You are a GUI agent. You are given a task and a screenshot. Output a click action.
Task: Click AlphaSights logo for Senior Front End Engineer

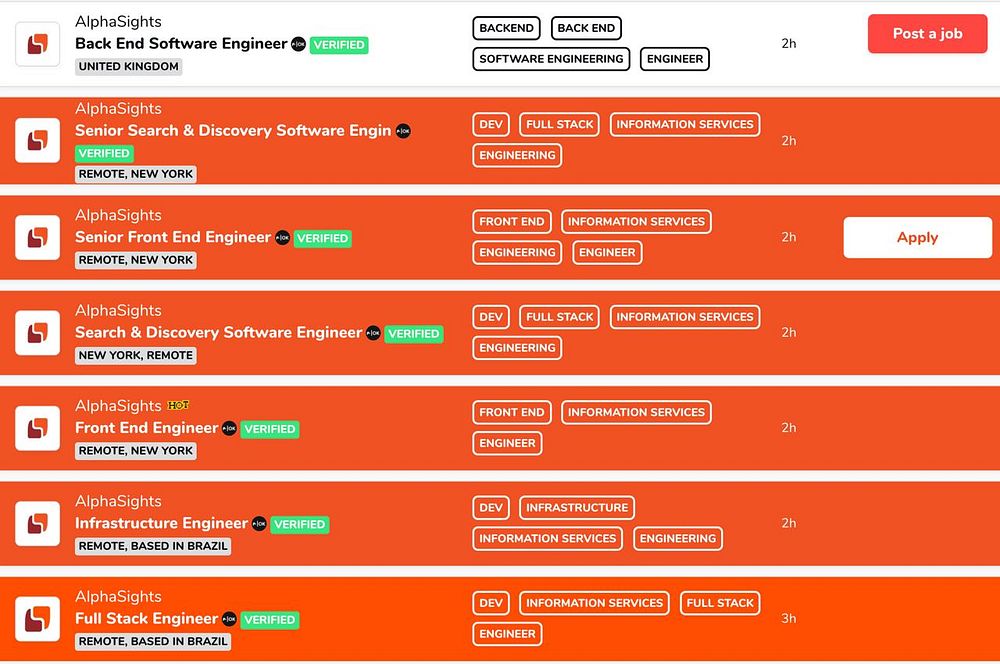[x=38, y=237]
